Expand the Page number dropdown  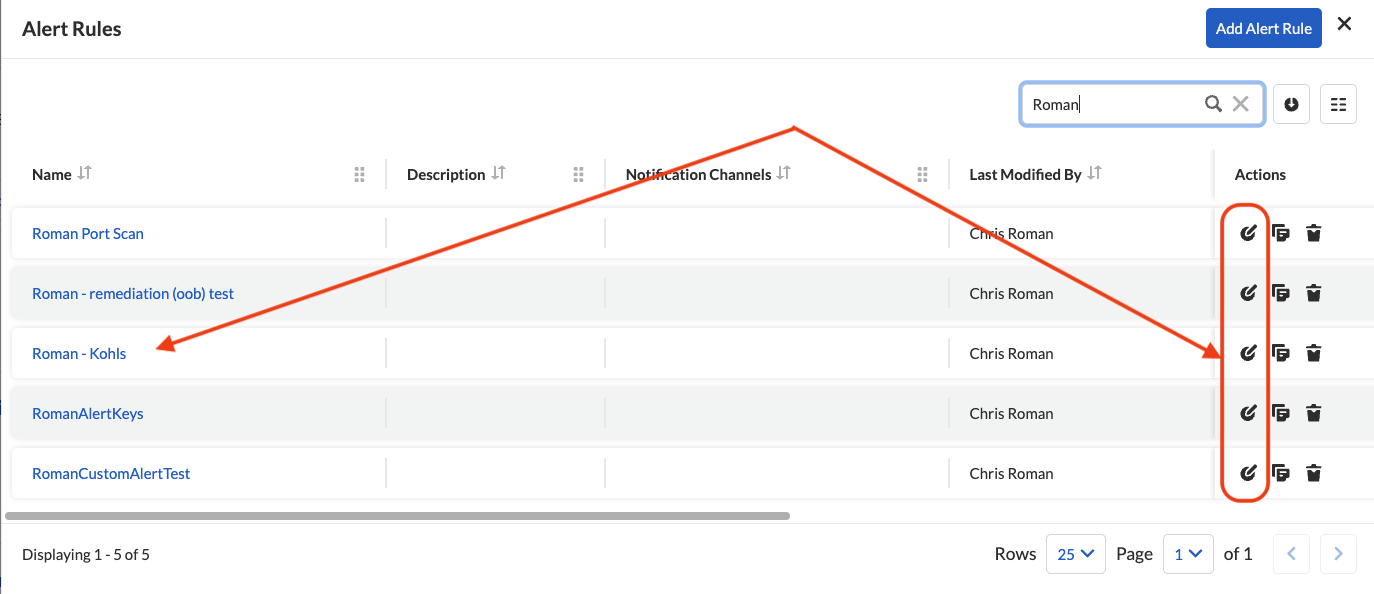point(1188,554)
